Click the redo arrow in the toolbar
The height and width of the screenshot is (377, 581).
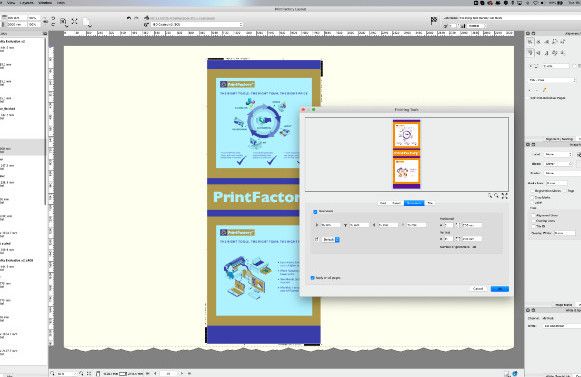point(136,18)
